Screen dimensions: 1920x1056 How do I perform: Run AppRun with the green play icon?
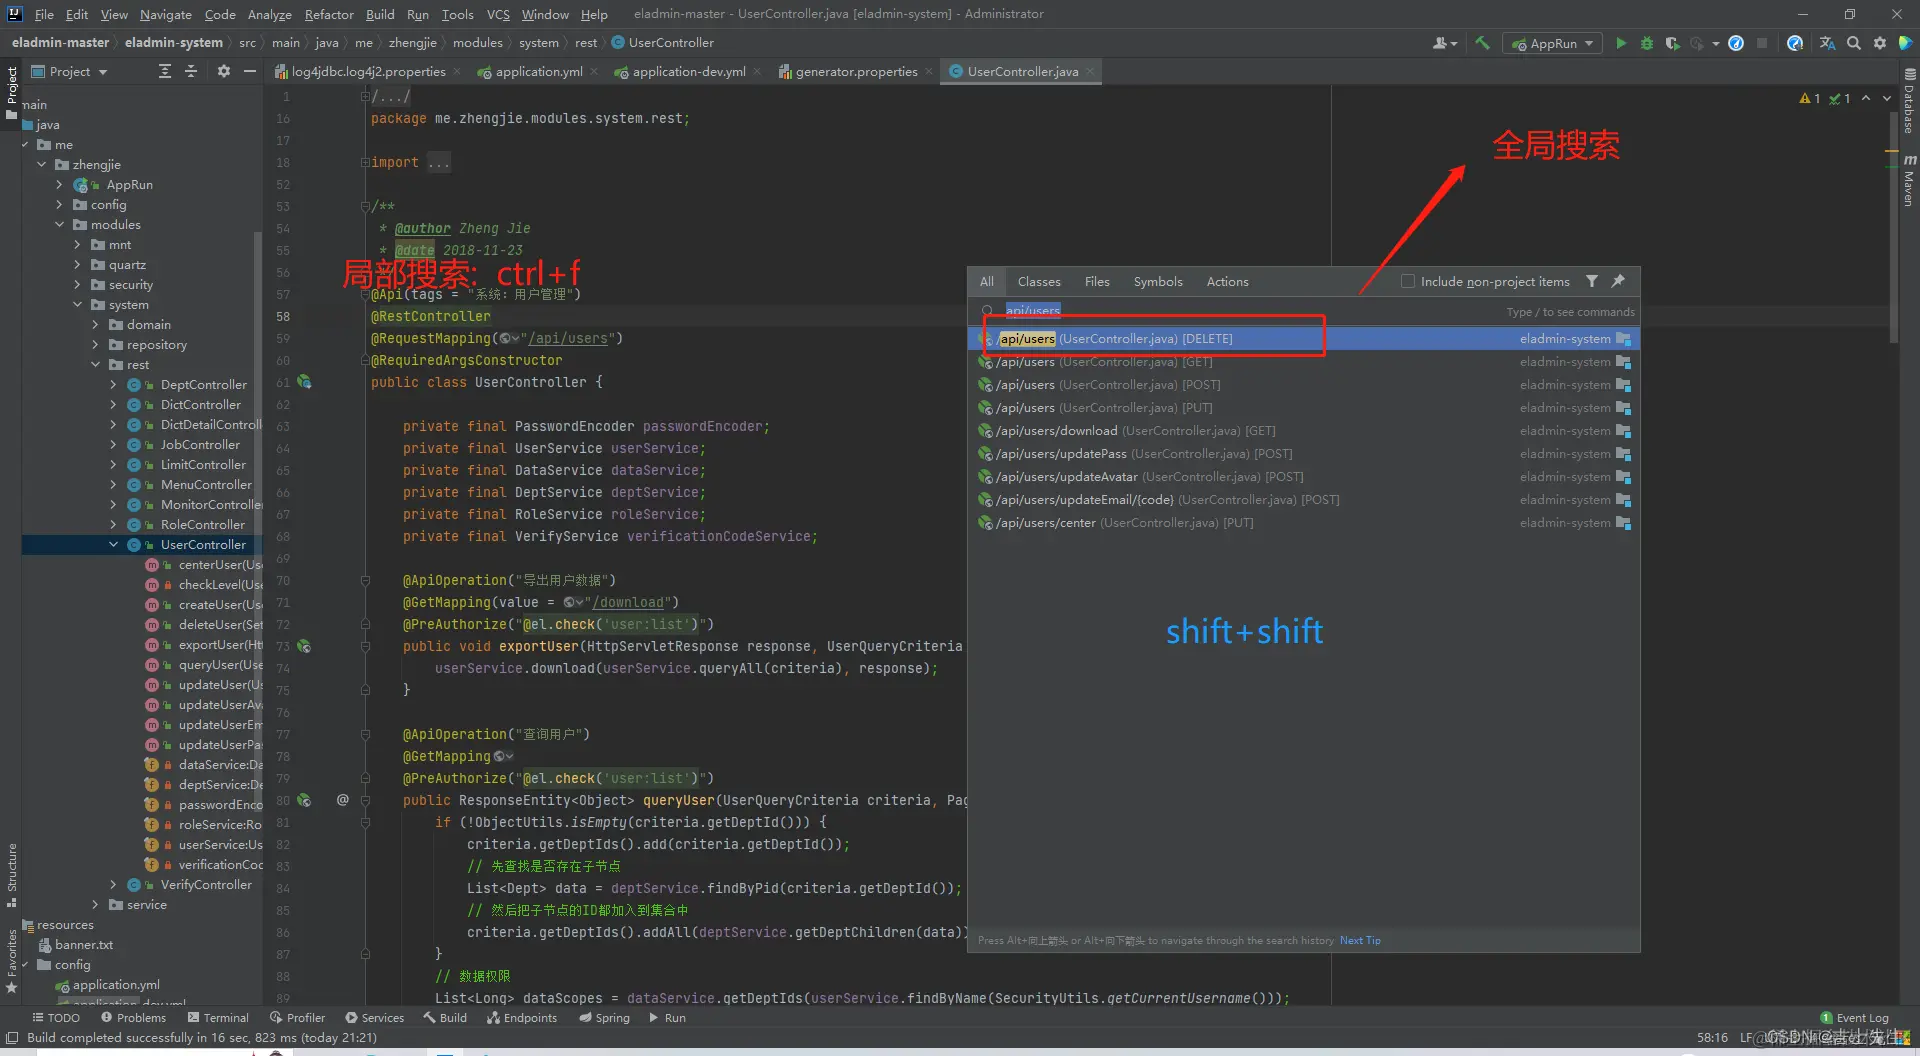point(1621,43)
